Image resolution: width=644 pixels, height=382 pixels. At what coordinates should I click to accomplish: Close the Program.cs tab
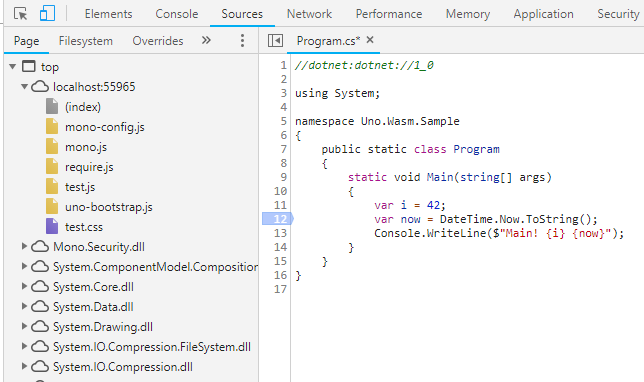pos(370,40)
